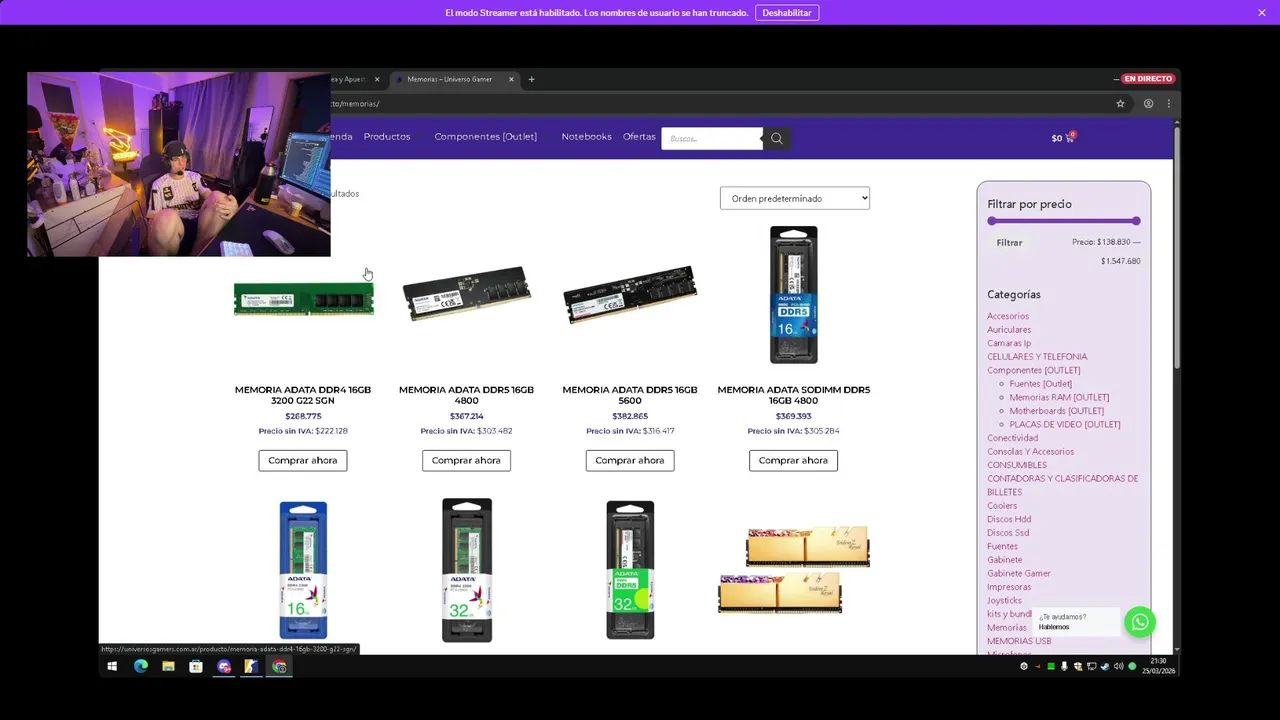Go to Ofertas in the navigation bar

(639, 137)
